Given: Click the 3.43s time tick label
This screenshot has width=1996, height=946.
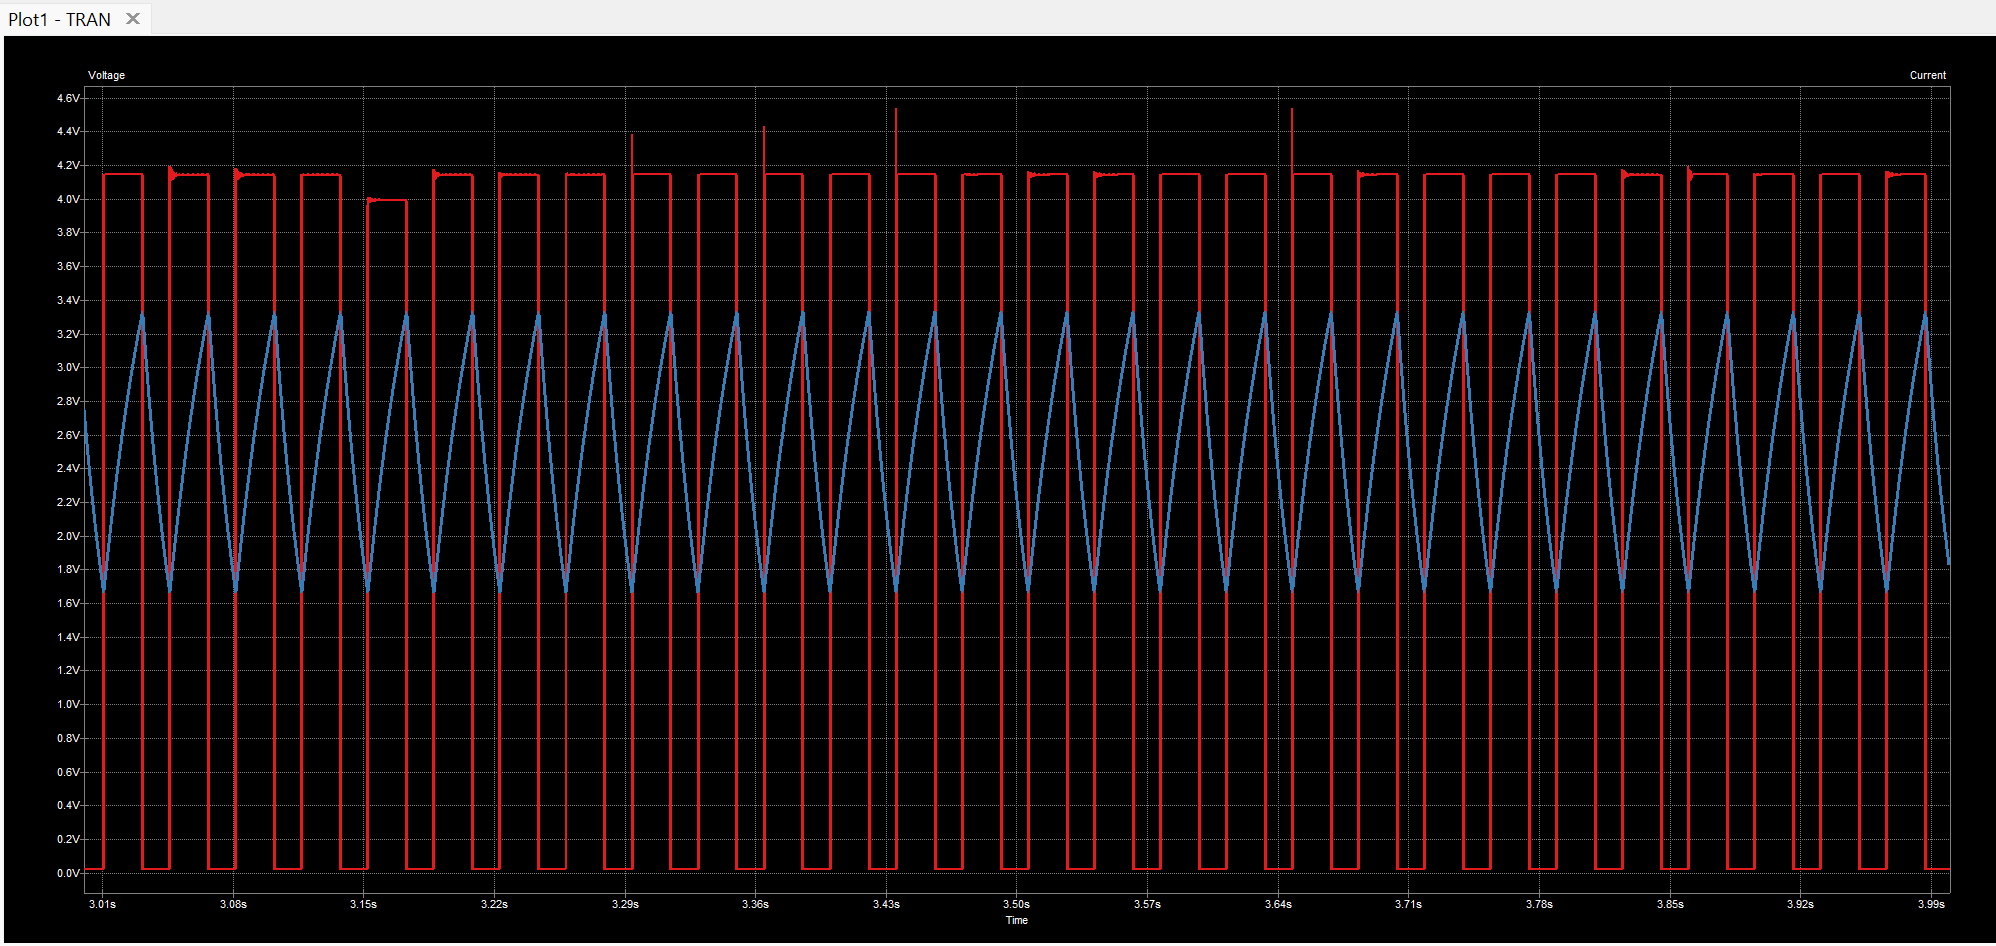Looking at the screenshot, I should (x=886, y=904).
